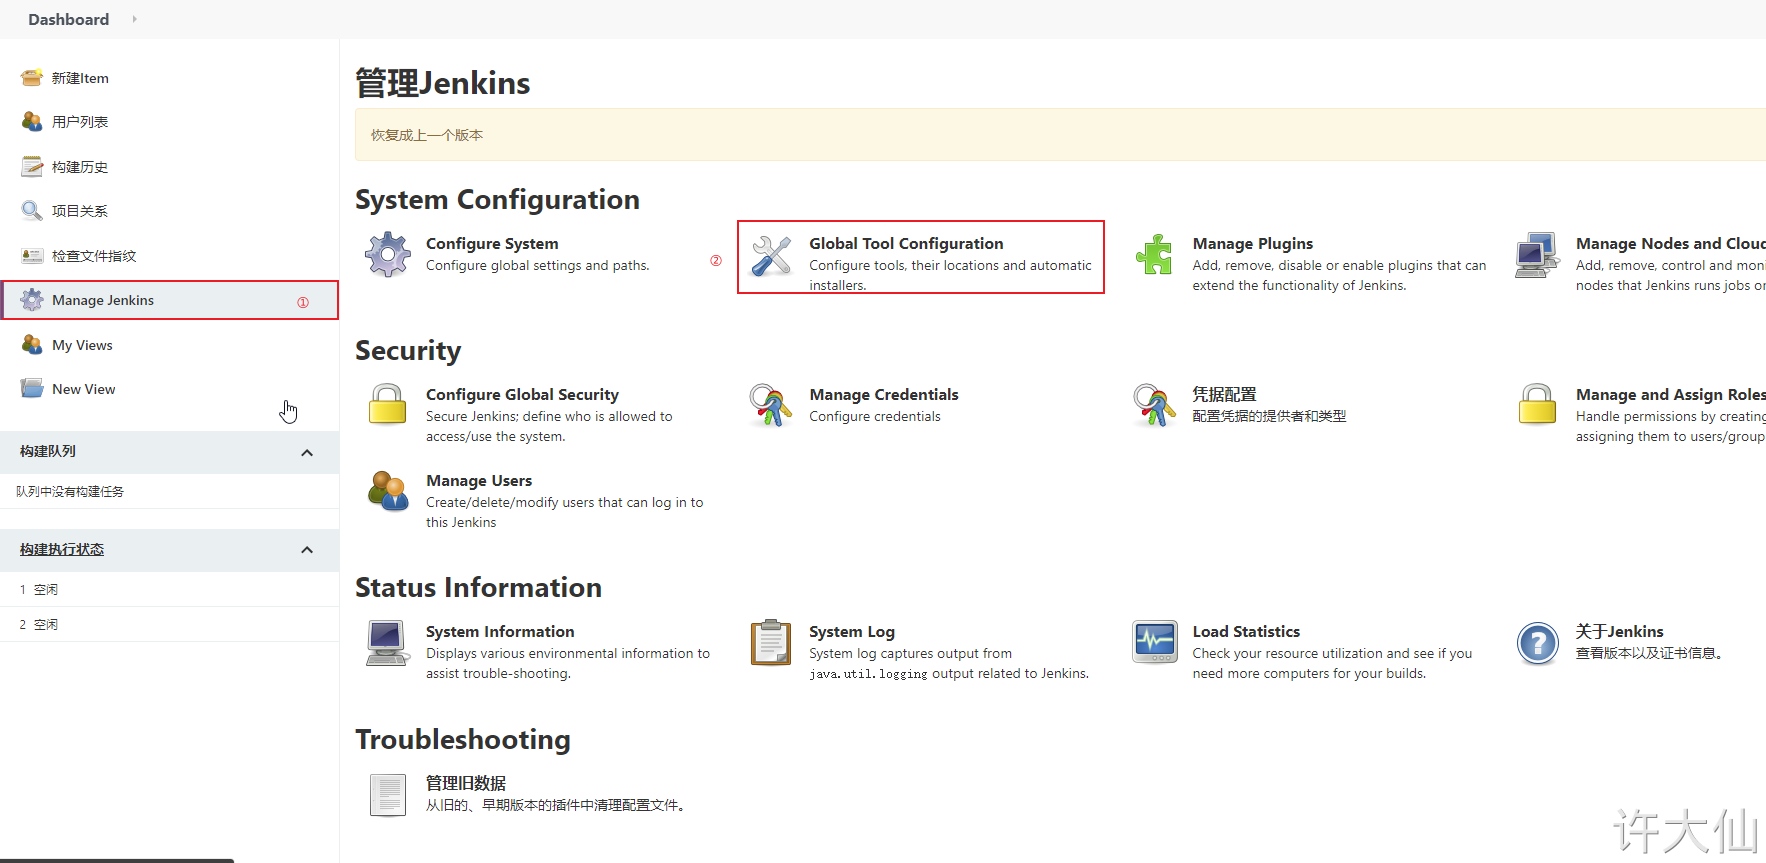The width and height of the screenshot is (1766, 863).
Task: Click the 项目关系 magnifier icon
Action: point(32,211)
